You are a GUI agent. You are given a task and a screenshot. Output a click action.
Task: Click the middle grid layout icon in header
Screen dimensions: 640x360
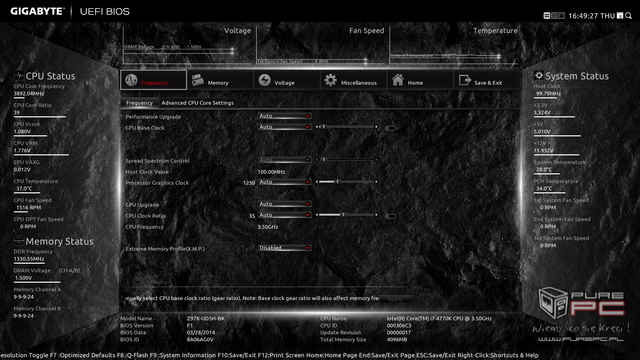click(554, 16)
